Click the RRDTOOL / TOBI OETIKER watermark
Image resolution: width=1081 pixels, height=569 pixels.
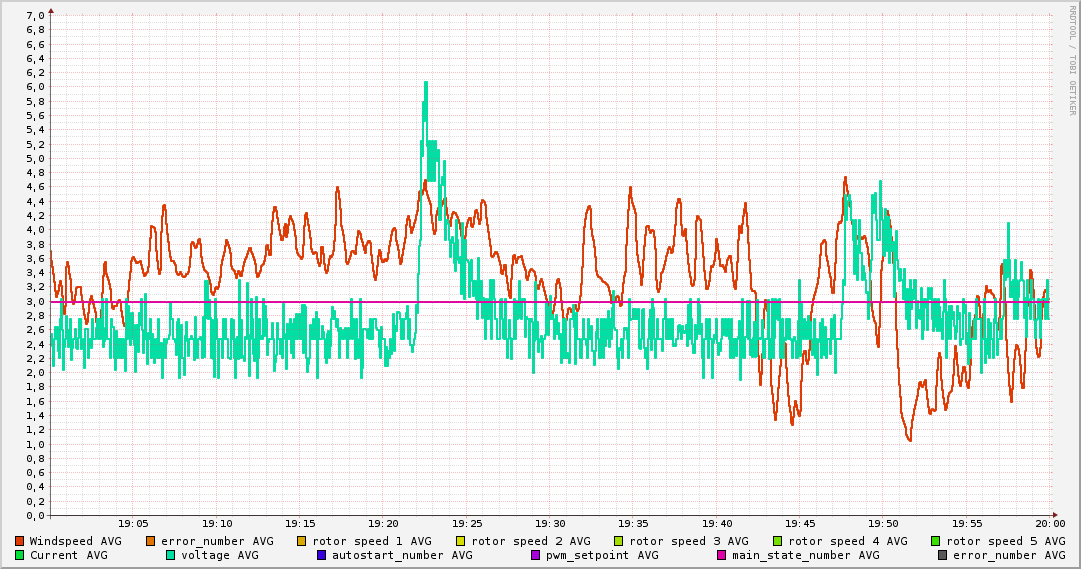[1072, 60]
